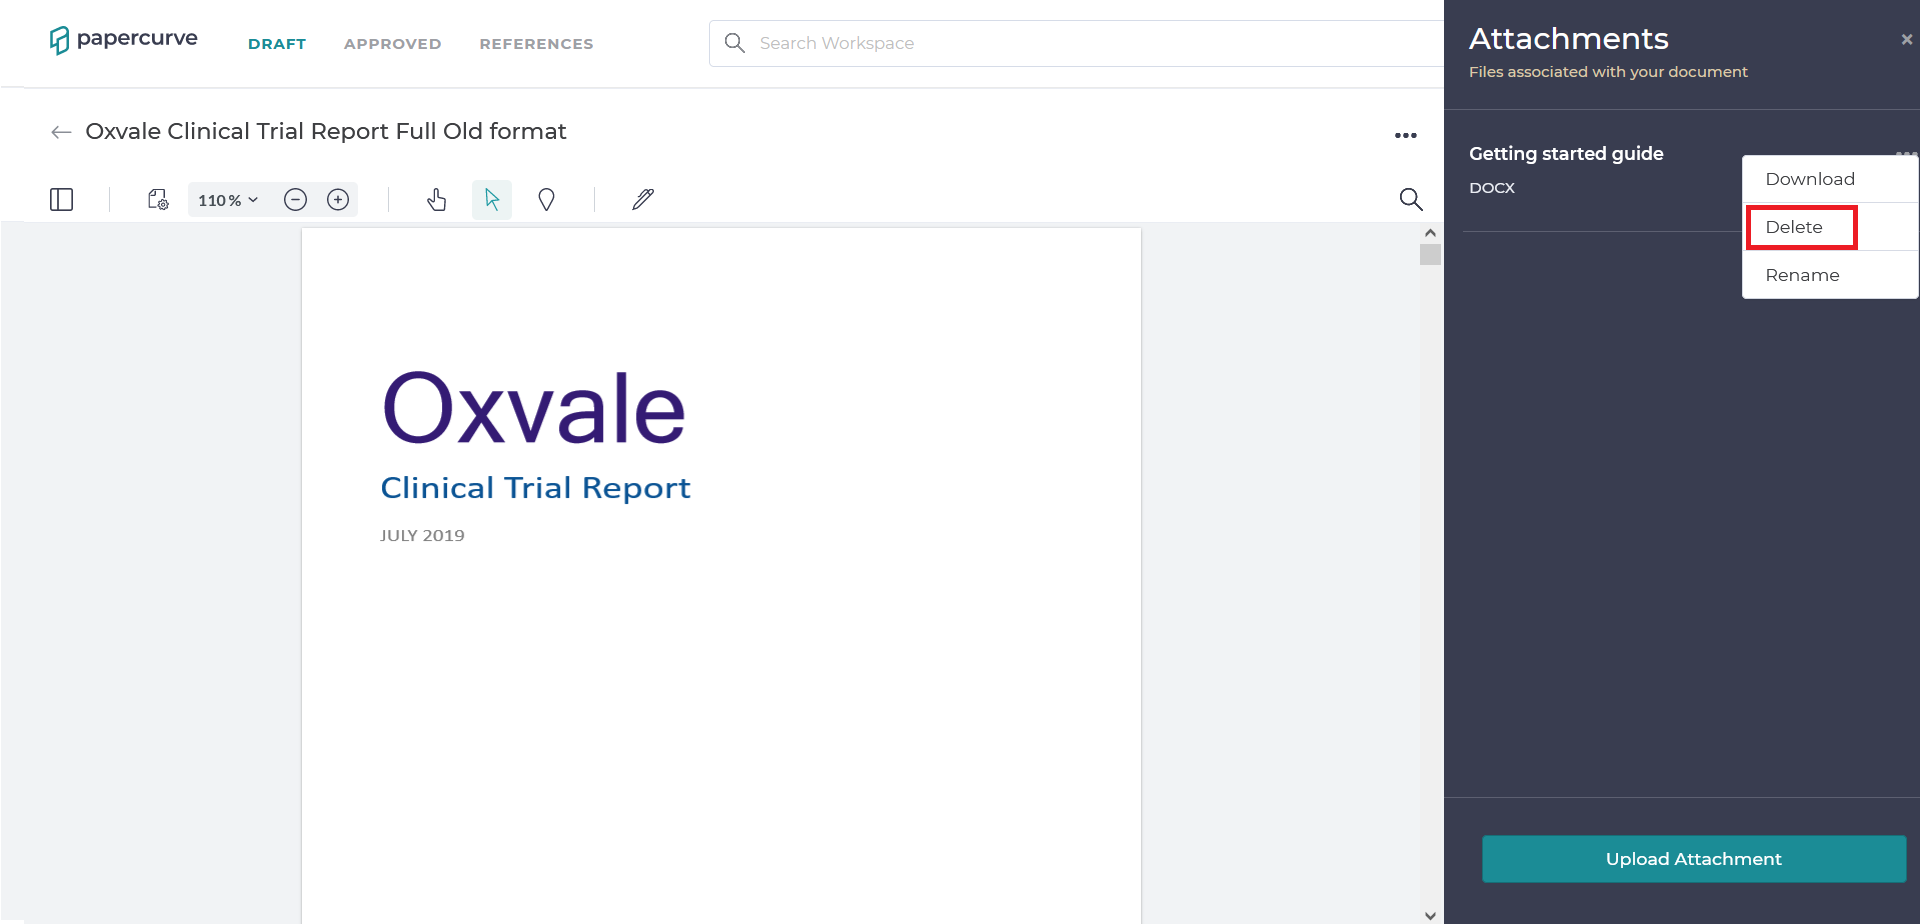1920x924 pixels.
Task: Select the pen annotation tool
Action: coord(643,200)
